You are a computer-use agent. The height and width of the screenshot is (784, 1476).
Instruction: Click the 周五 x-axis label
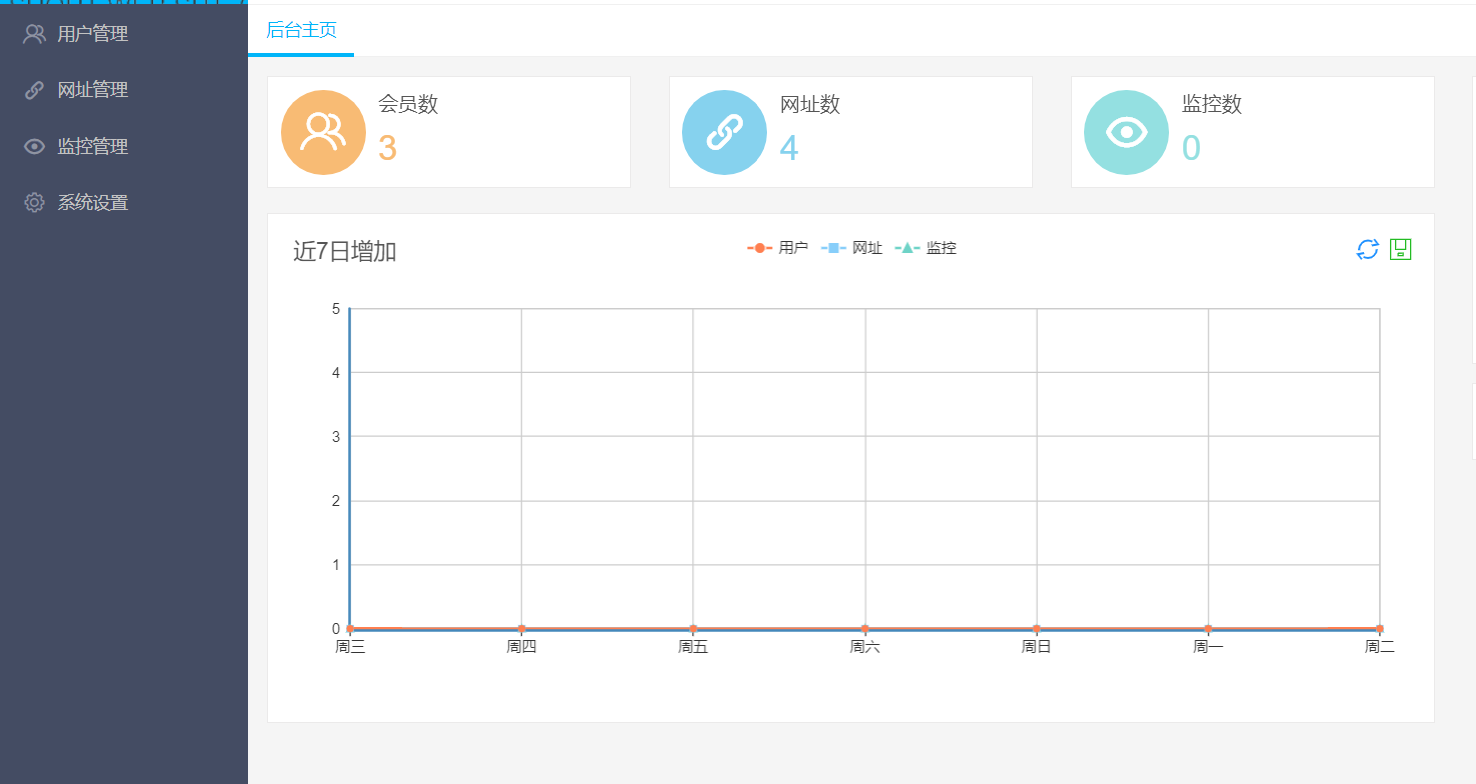pos(693,647)
